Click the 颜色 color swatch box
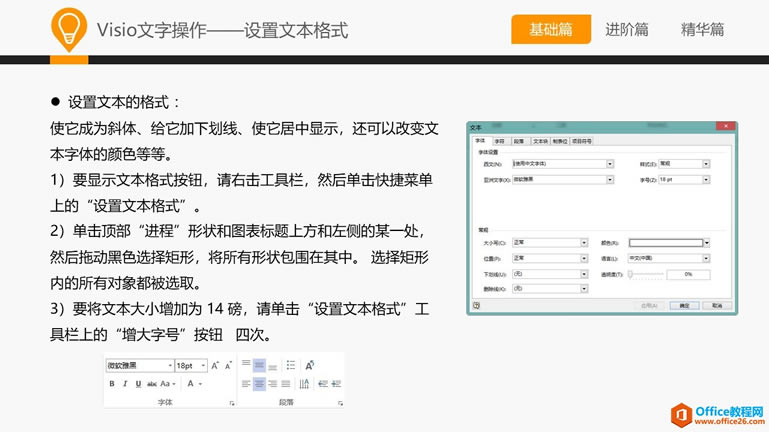769x432 pixels. (x=666, y=243)
